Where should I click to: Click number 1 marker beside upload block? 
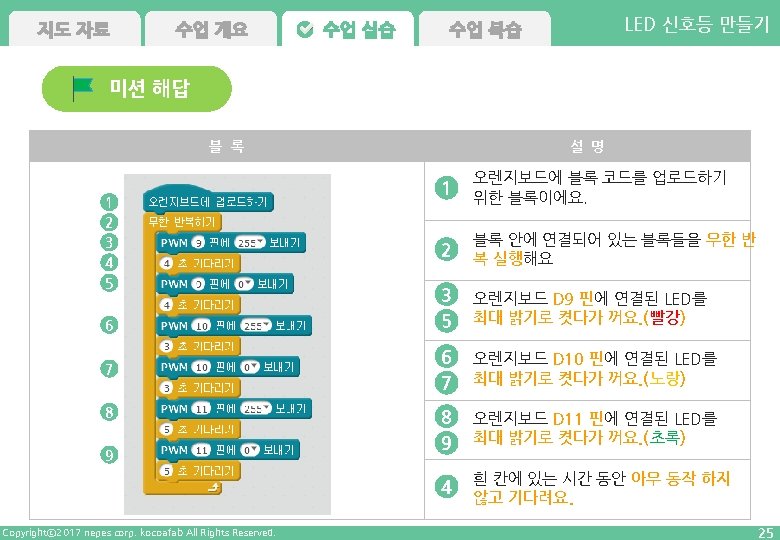coord(110,201)
